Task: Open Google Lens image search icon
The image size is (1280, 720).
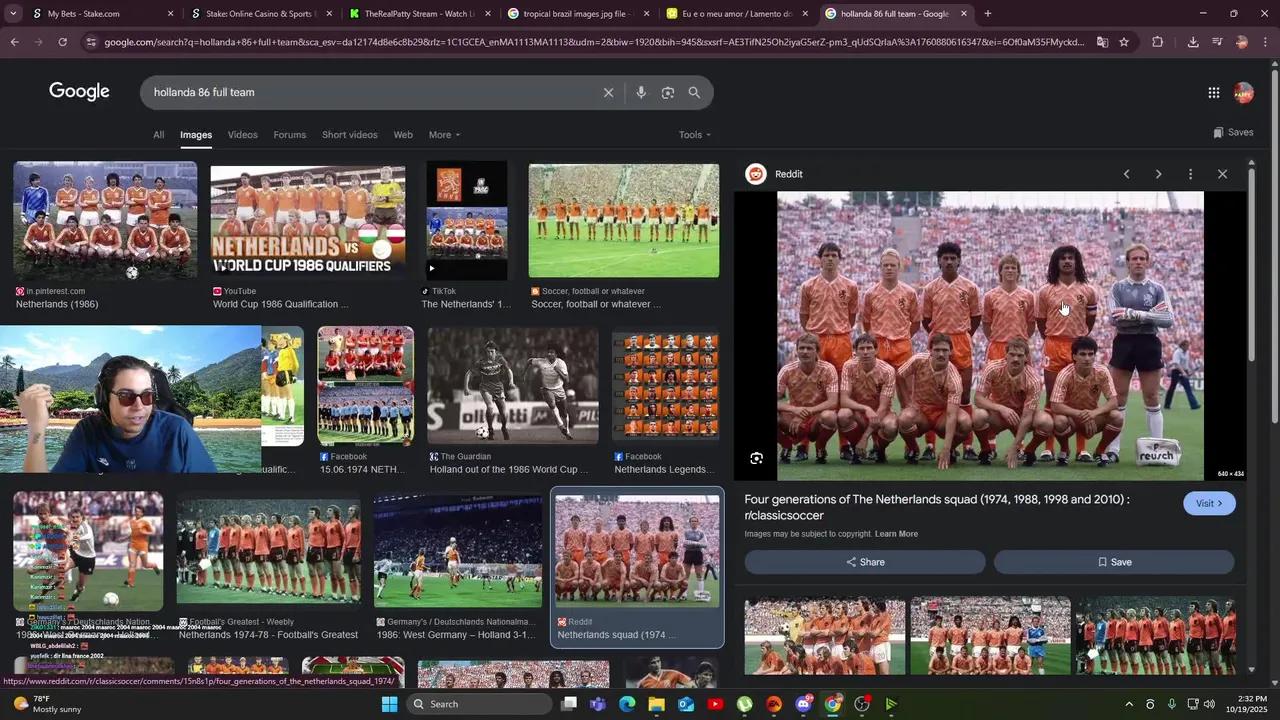Action: (x=668, y=92)
